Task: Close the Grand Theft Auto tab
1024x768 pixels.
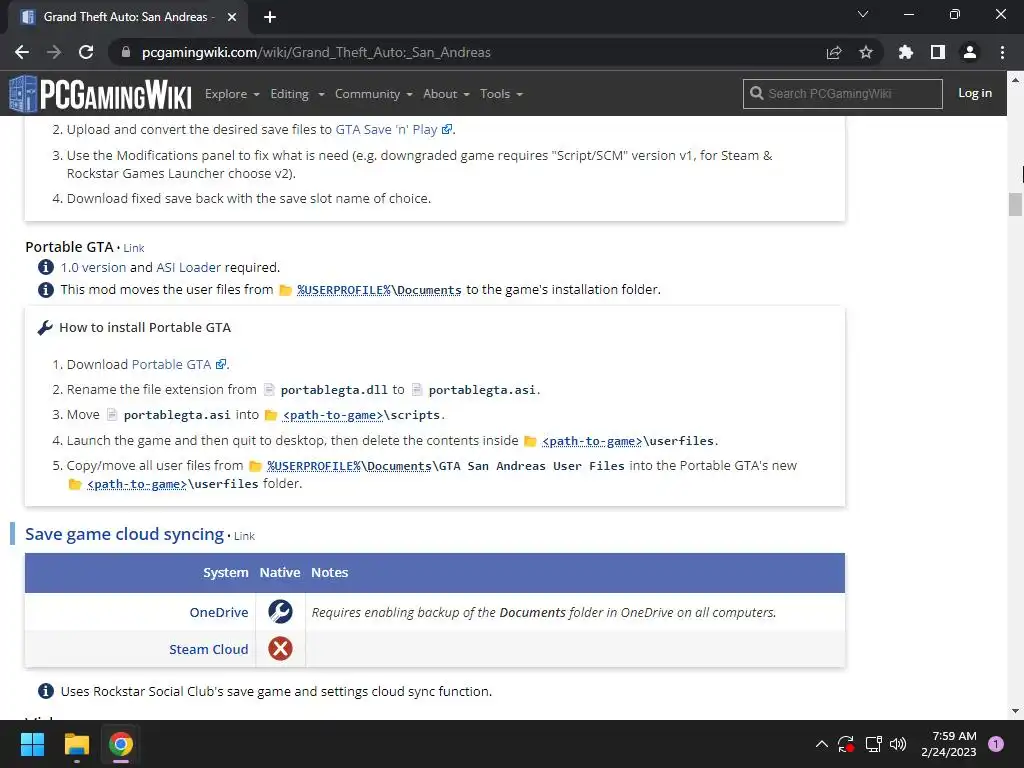Action: (232, 17)
